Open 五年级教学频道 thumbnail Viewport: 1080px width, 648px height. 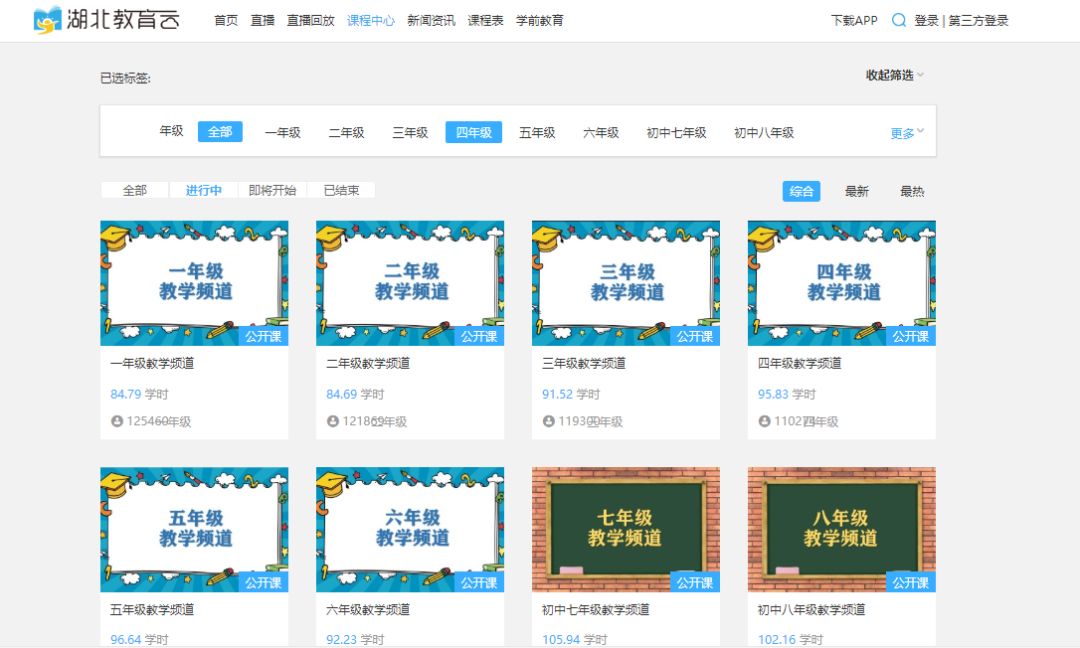click(194, 530)
